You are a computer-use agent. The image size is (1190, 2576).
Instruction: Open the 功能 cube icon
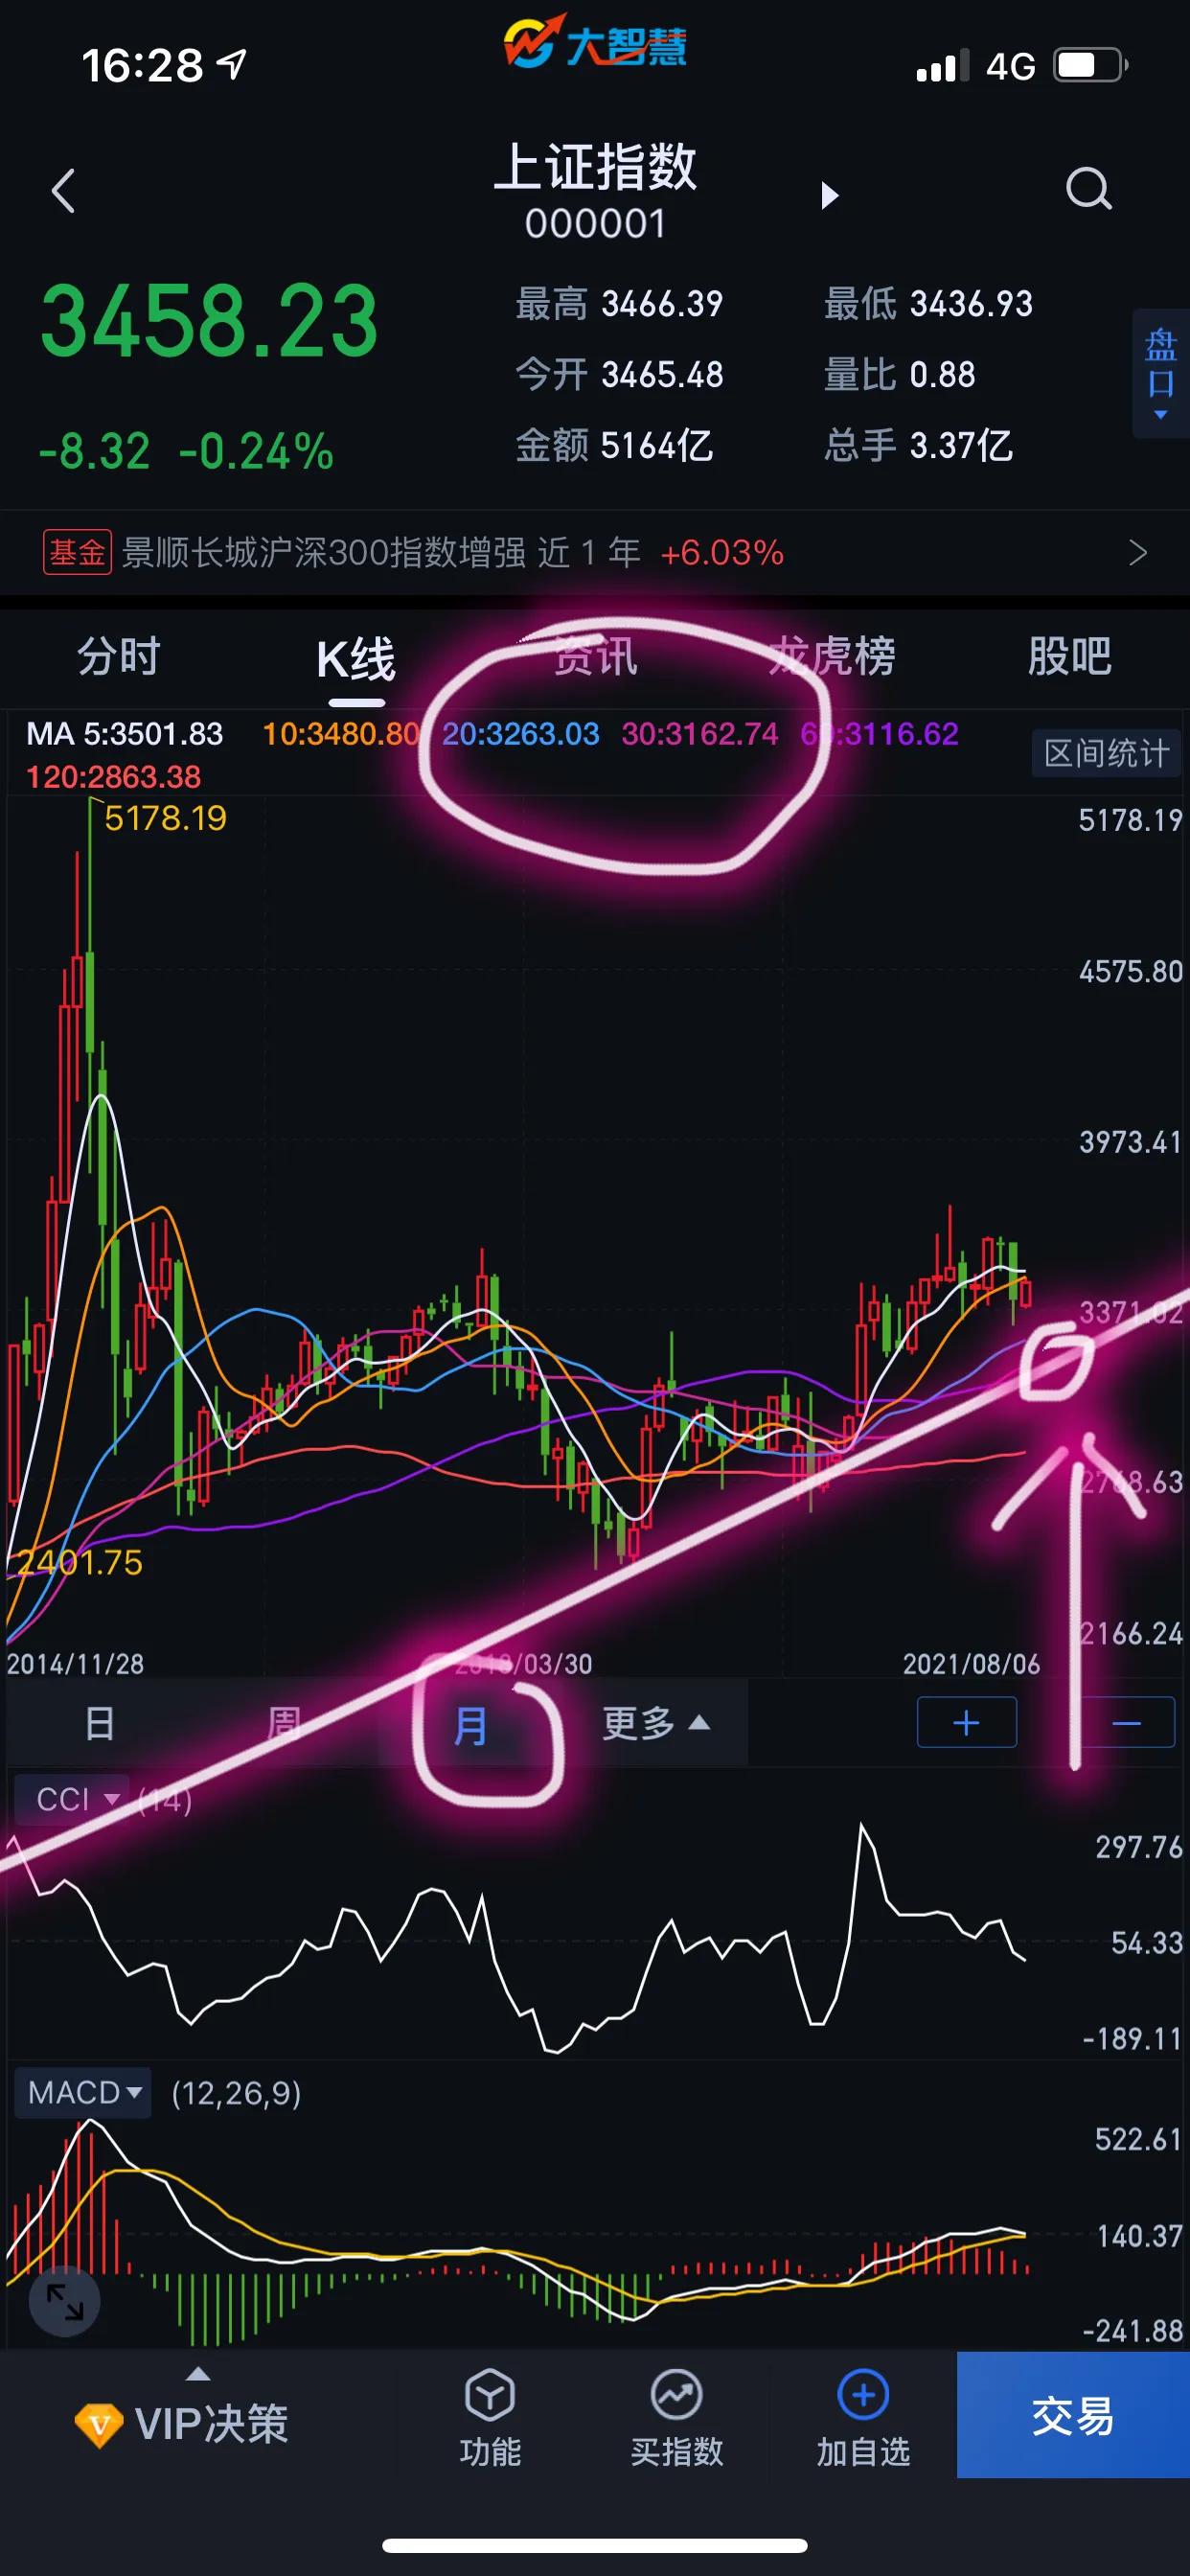coord(489,2395)
